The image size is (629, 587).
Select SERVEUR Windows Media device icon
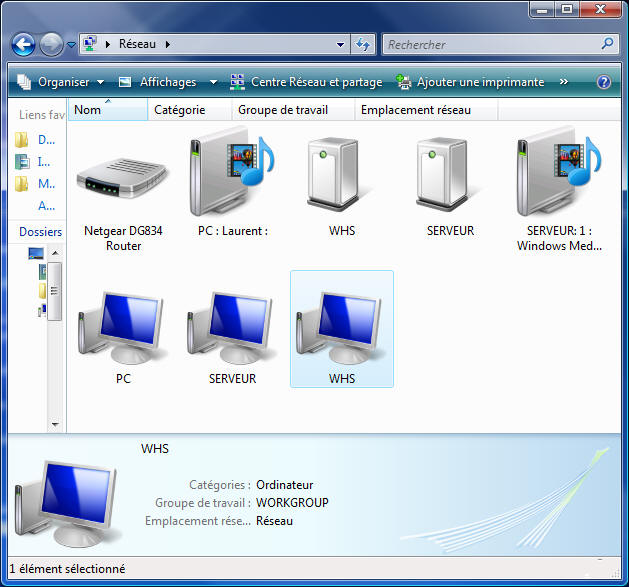pyautogui.click(x=559, y=178)
